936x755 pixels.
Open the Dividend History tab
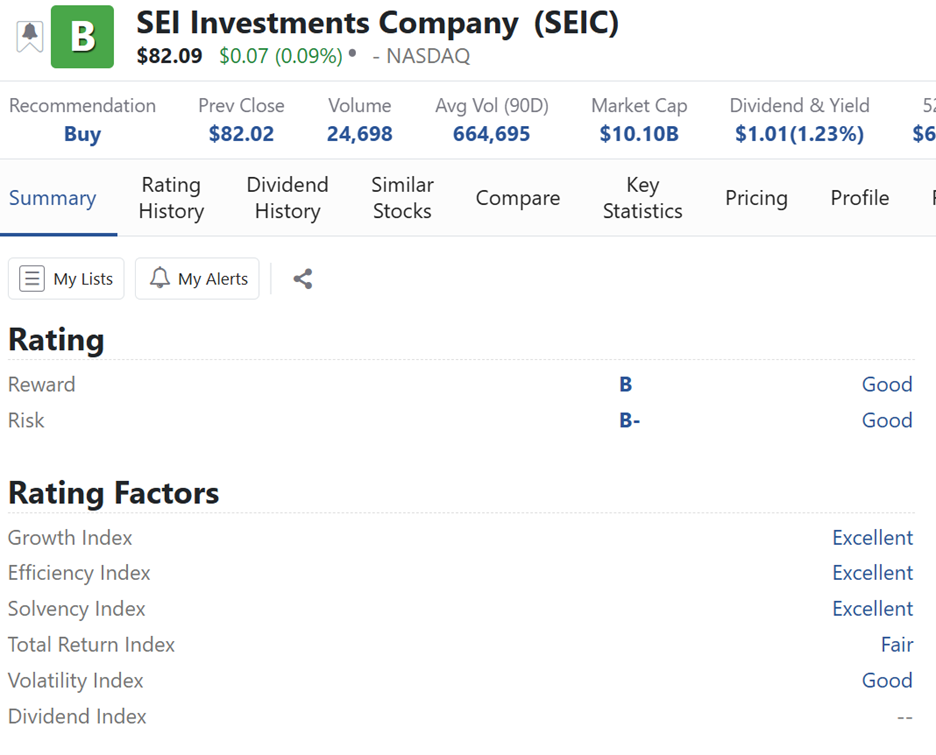click(287, 198)
